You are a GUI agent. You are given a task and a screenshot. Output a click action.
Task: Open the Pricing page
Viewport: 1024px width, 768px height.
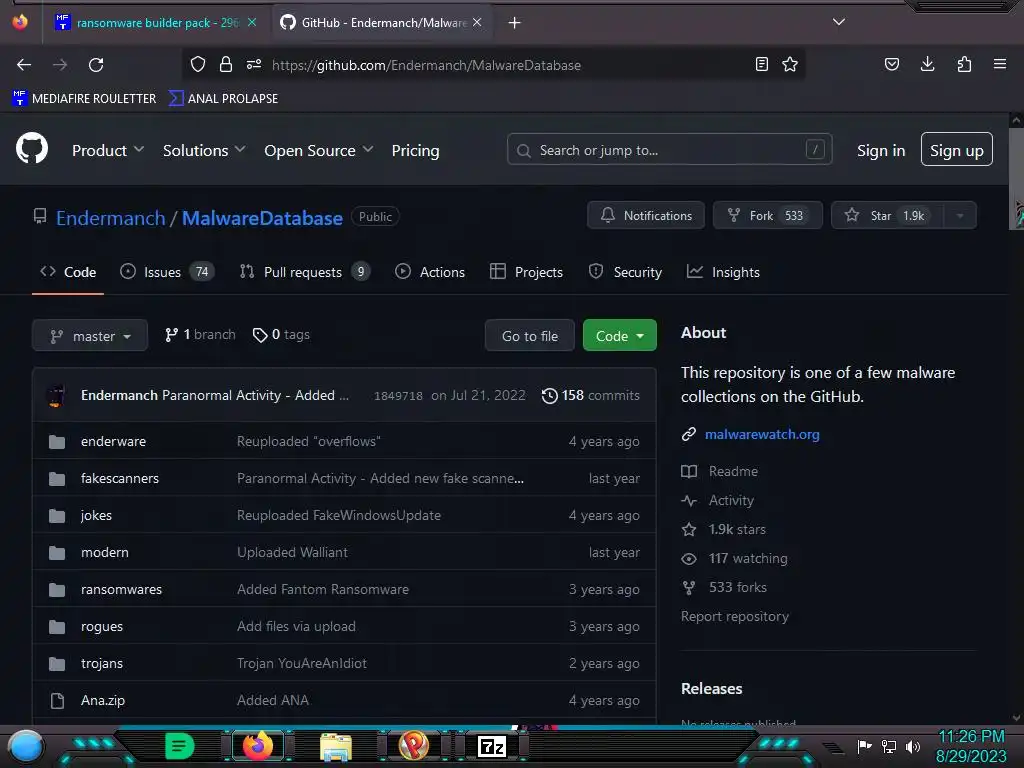415,151
